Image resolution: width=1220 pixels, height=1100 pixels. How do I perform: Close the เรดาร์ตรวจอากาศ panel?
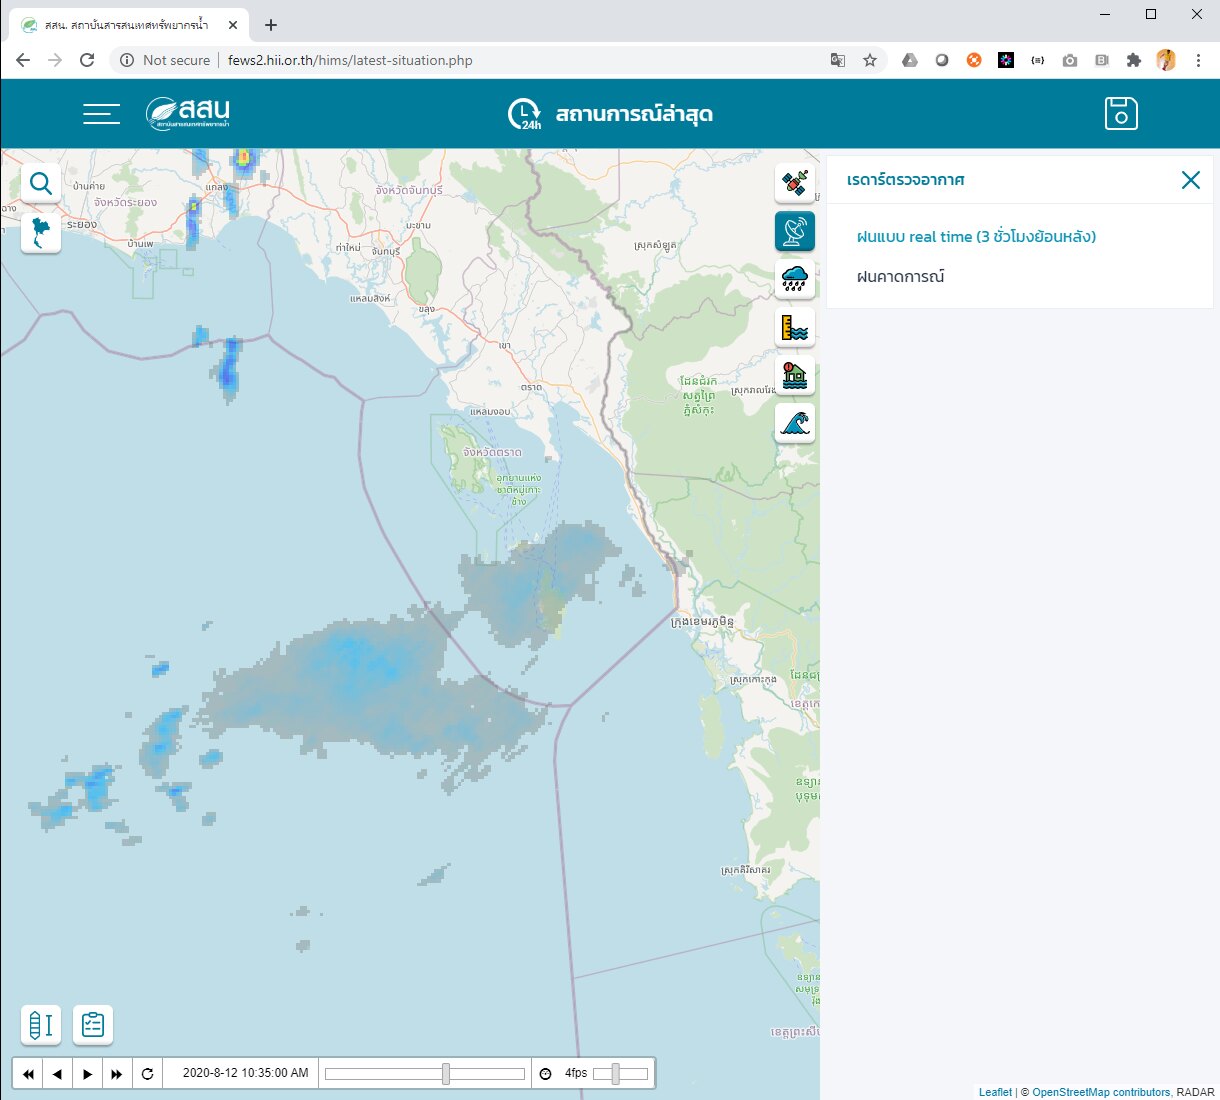[1190, 180]
